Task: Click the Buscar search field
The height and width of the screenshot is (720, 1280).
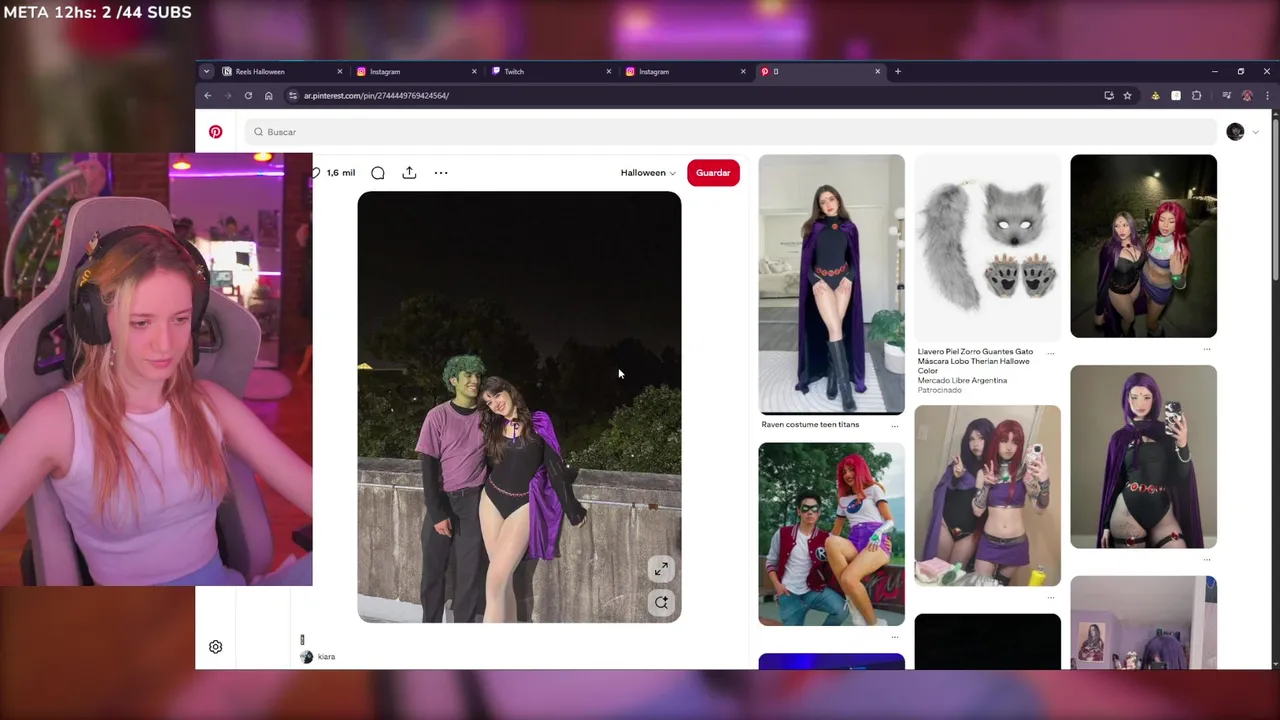Action: tap(730, 132)
